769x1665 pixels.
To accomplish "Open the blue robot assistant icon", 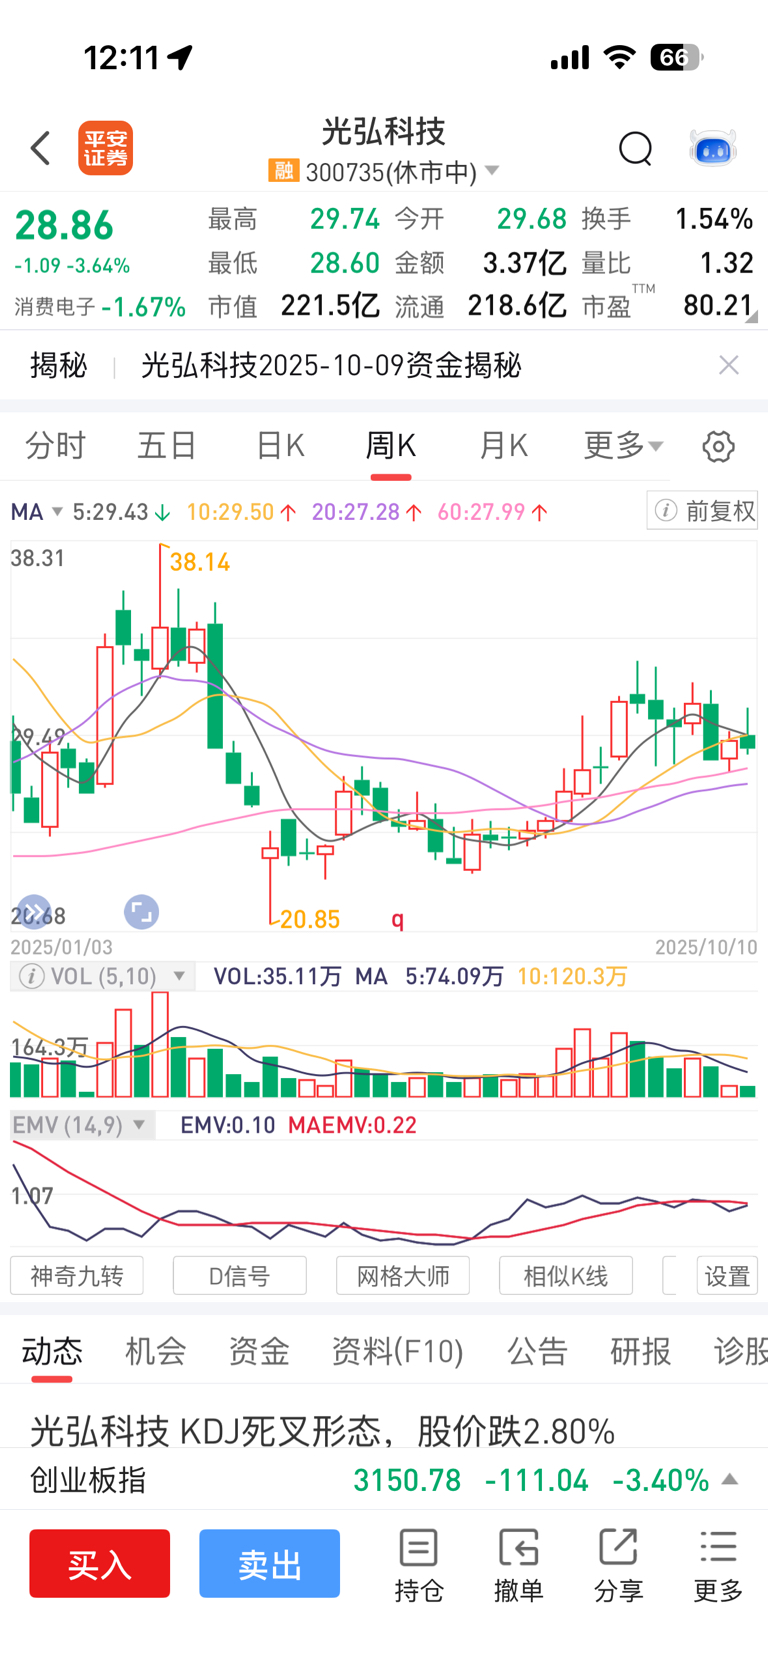I will click(713, 148).
